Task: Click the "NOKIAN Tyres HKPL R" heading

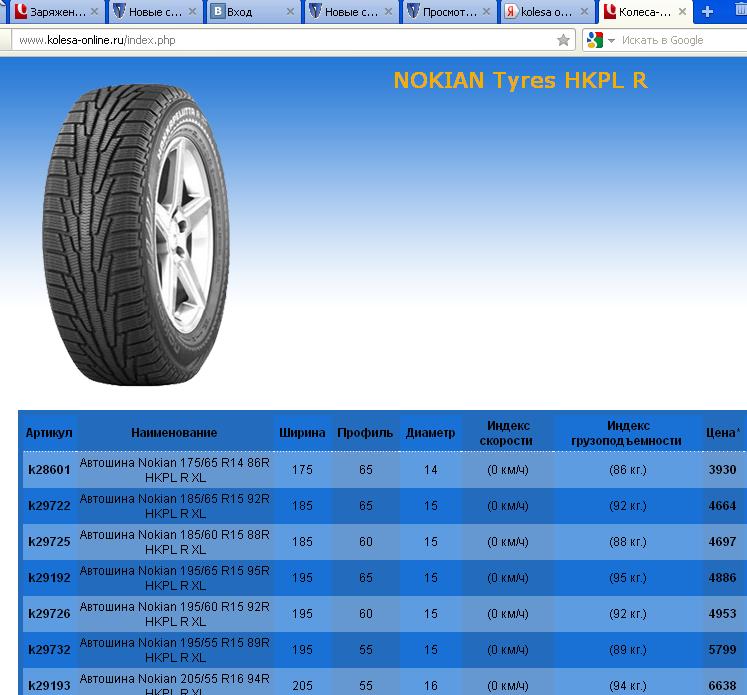Action: point(520,80)
